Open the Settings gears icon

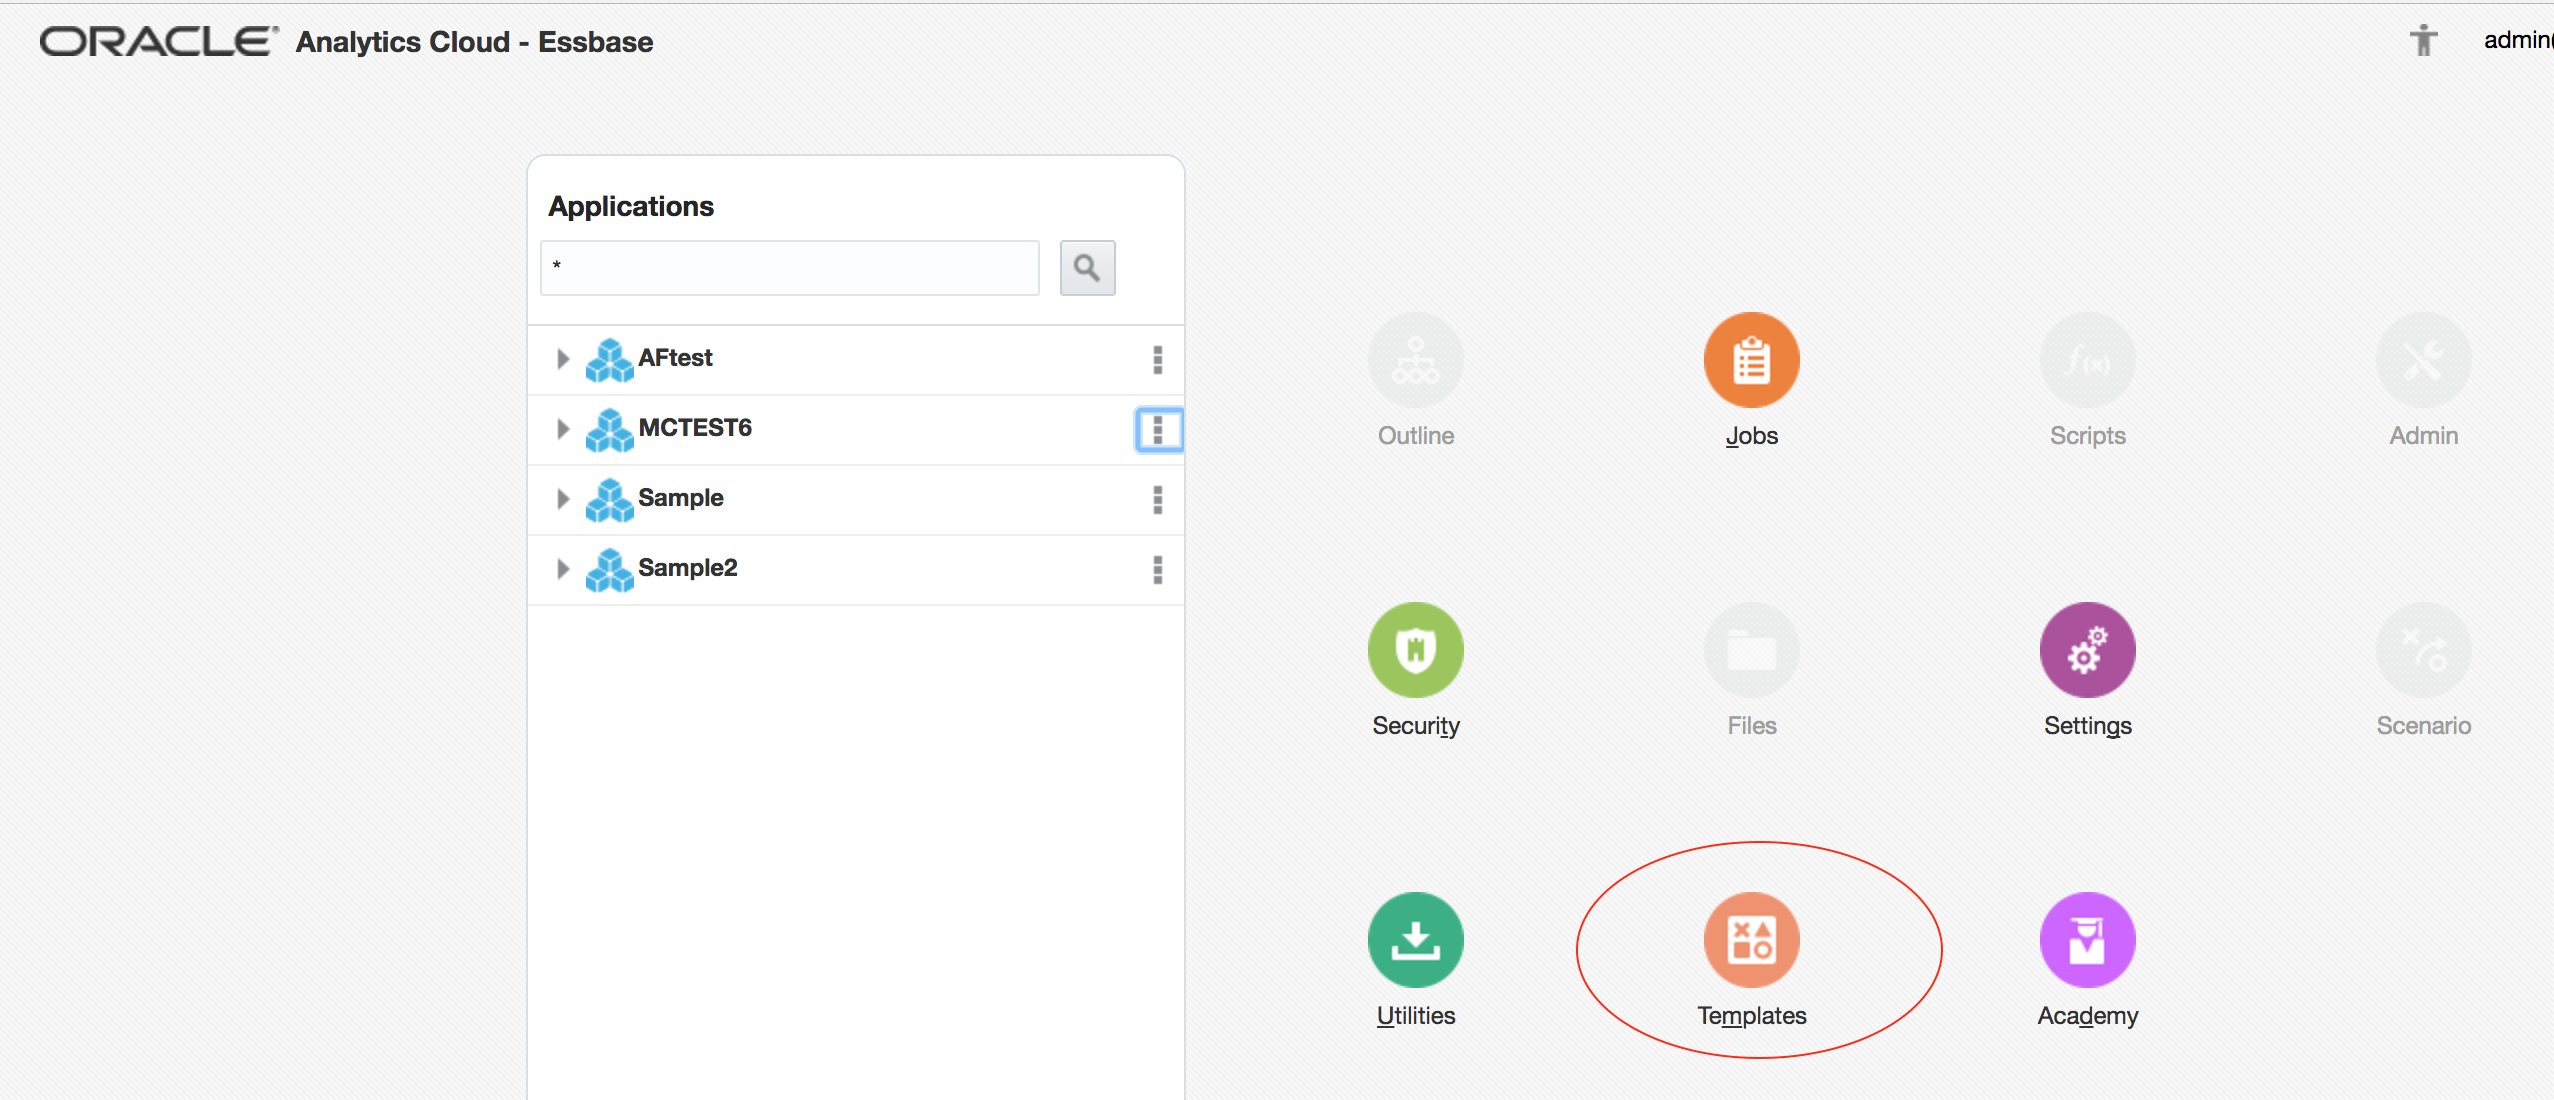[2087, 650]
